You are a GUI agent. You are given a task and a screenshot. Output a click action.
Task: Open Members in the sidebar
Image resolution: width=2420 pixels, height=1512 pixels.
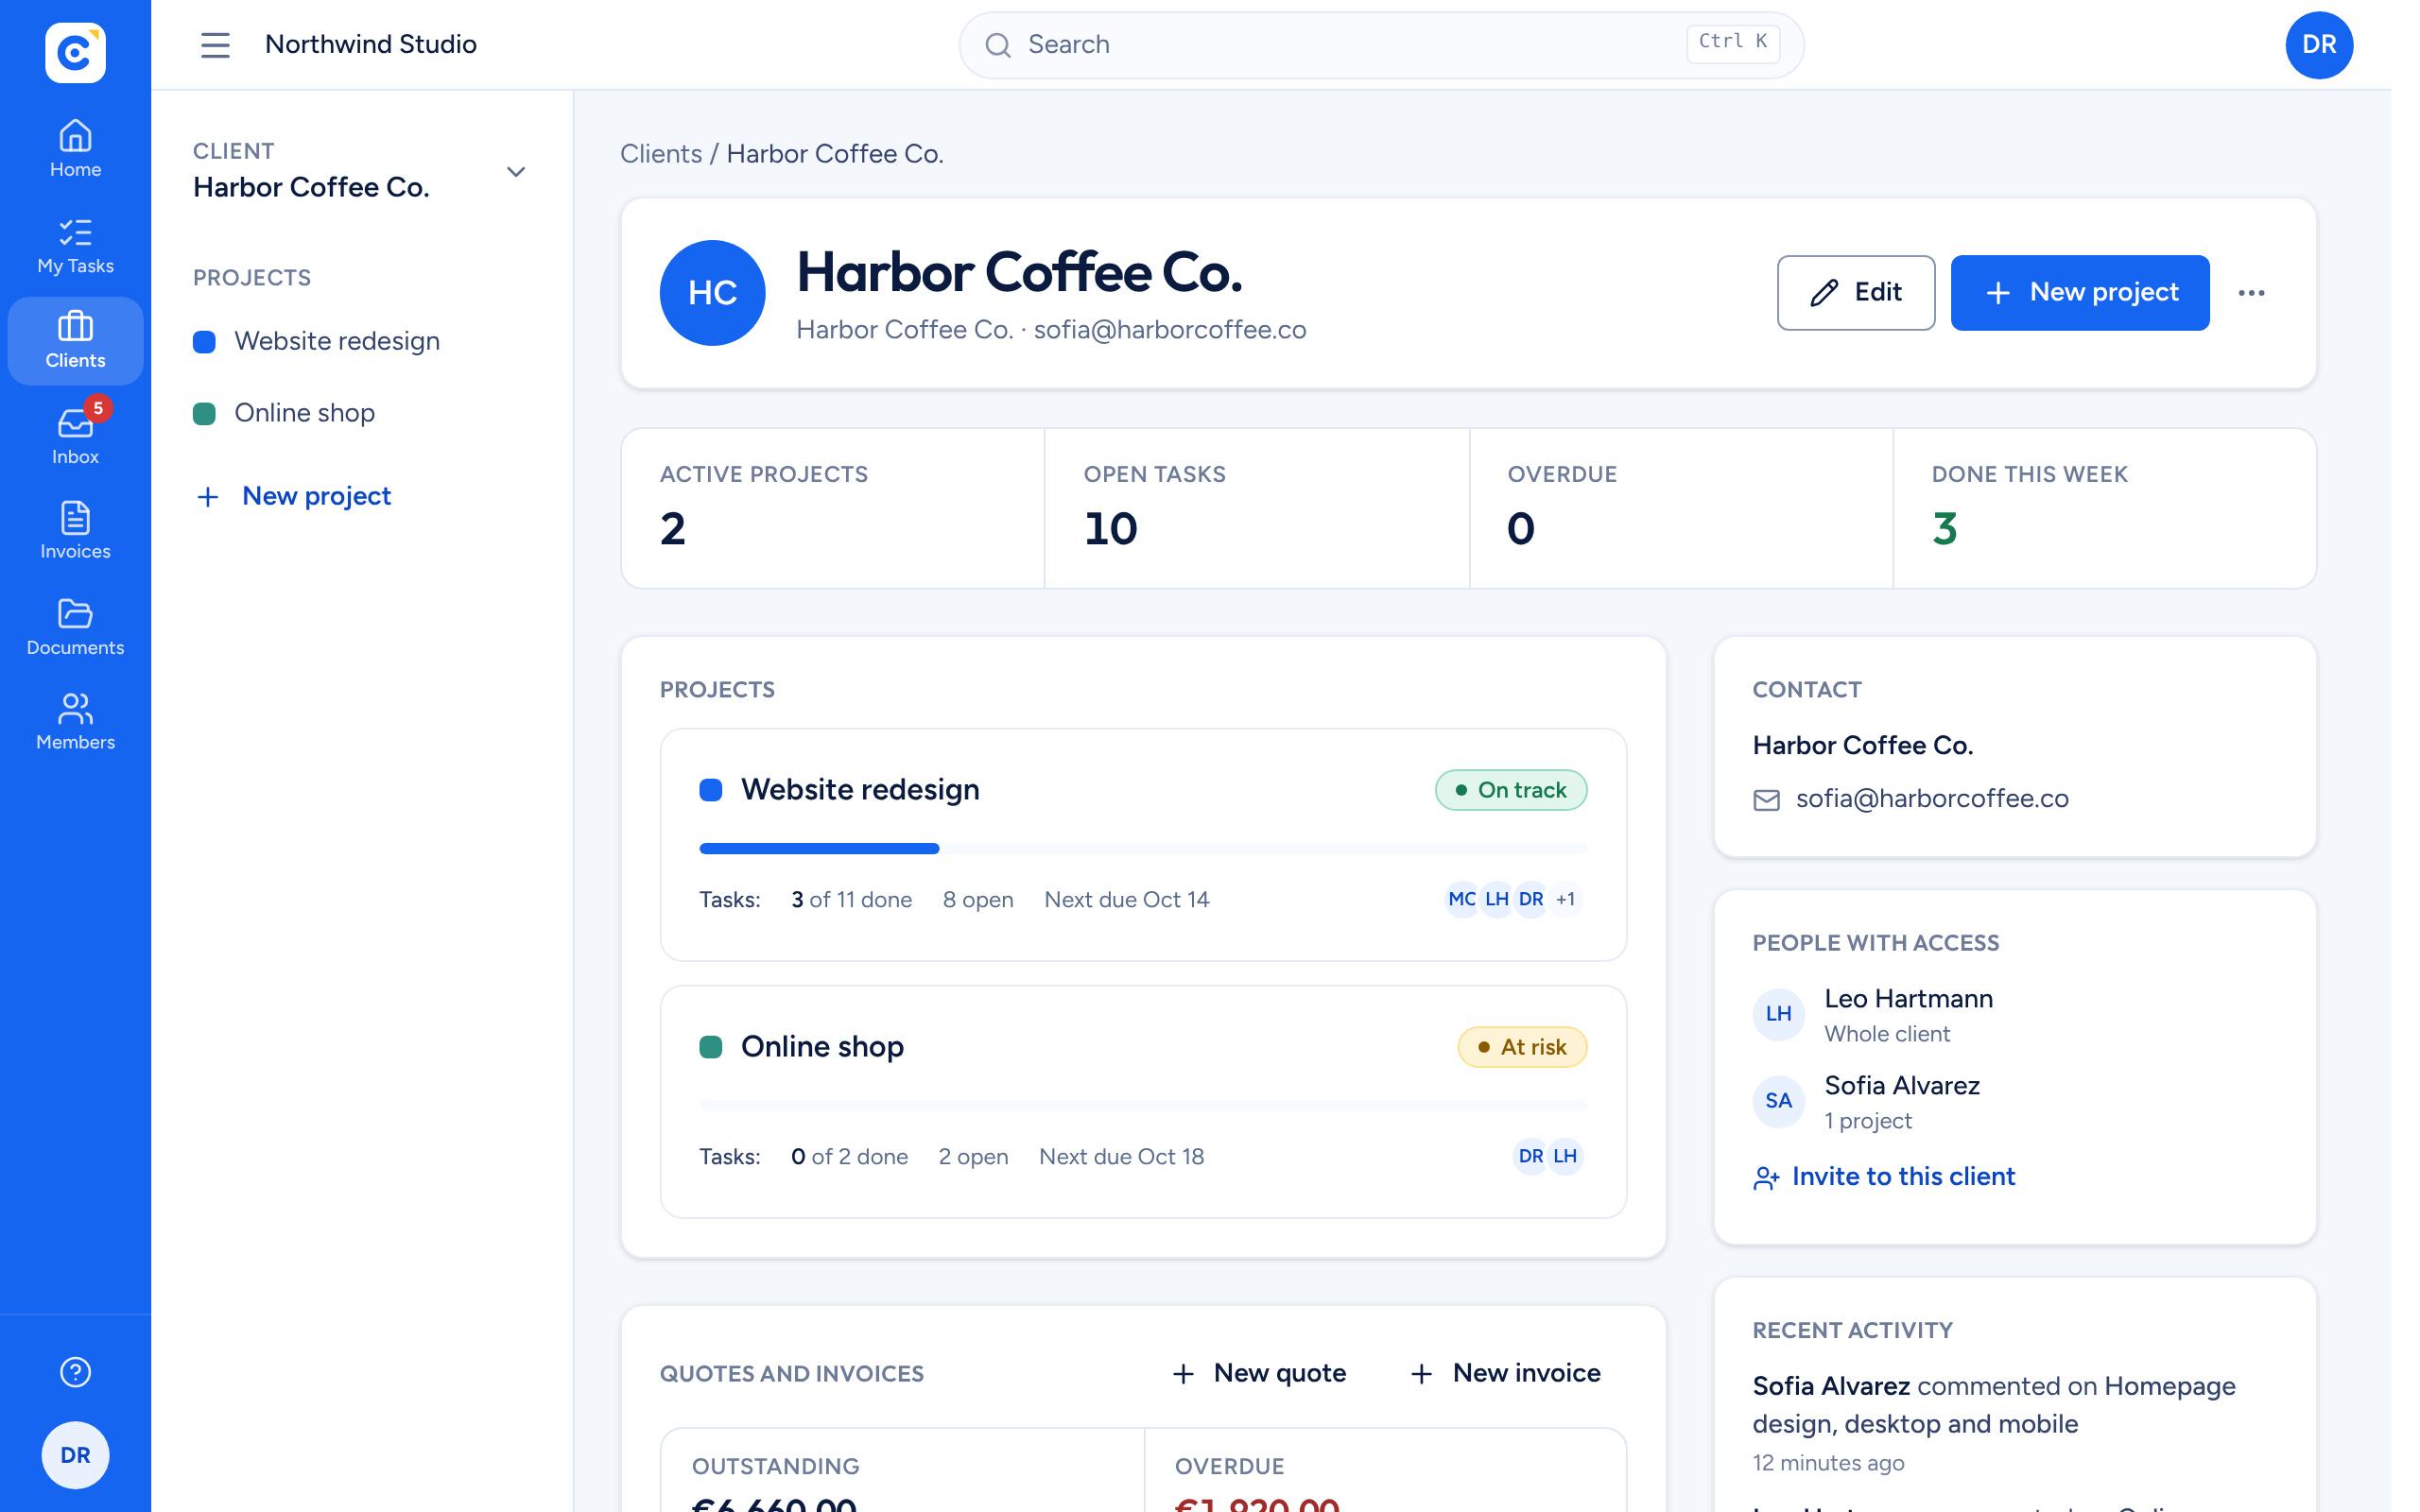pyautogui.click(x=75, y=723)
